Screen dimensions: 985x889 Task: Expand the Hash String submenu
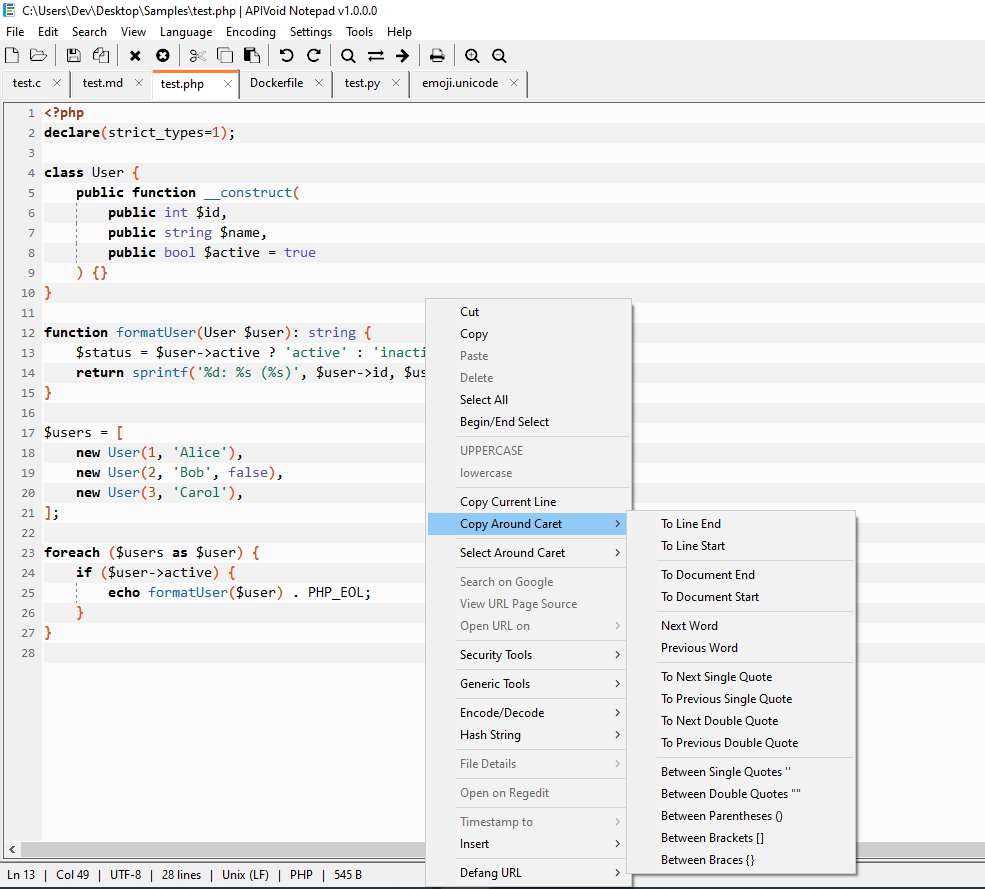527,735
